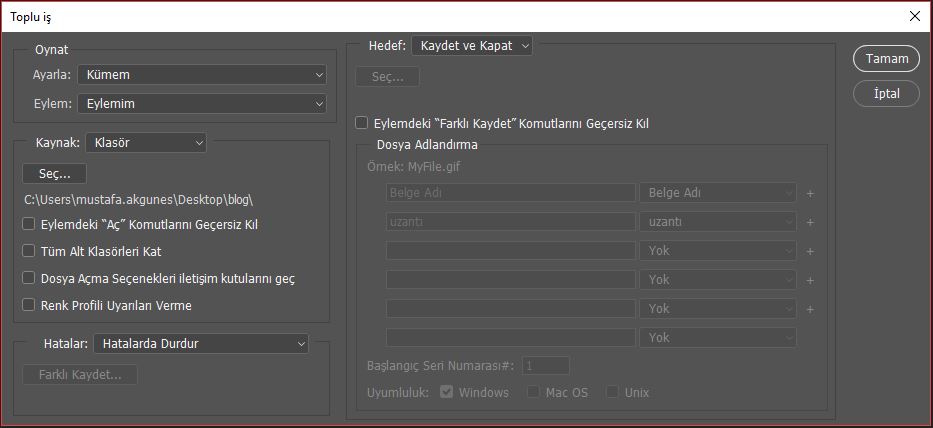Check Dosya Açma Seçenekleri iletişim kutularını geç
Screen dimensions: 933x428
click(29, 278)
